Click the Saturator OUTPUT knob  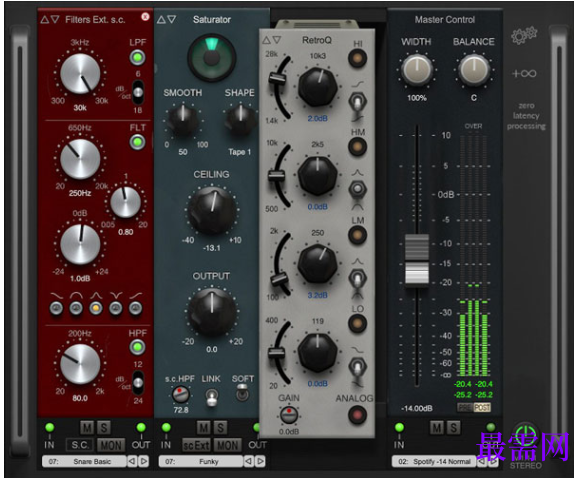tap(212, 312)
